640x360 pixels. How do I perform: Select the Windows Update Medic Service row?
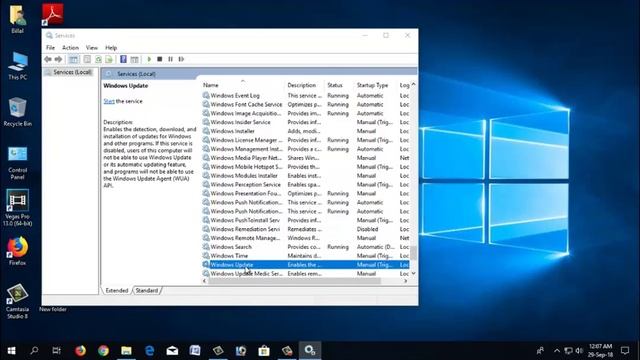point(305,274)
